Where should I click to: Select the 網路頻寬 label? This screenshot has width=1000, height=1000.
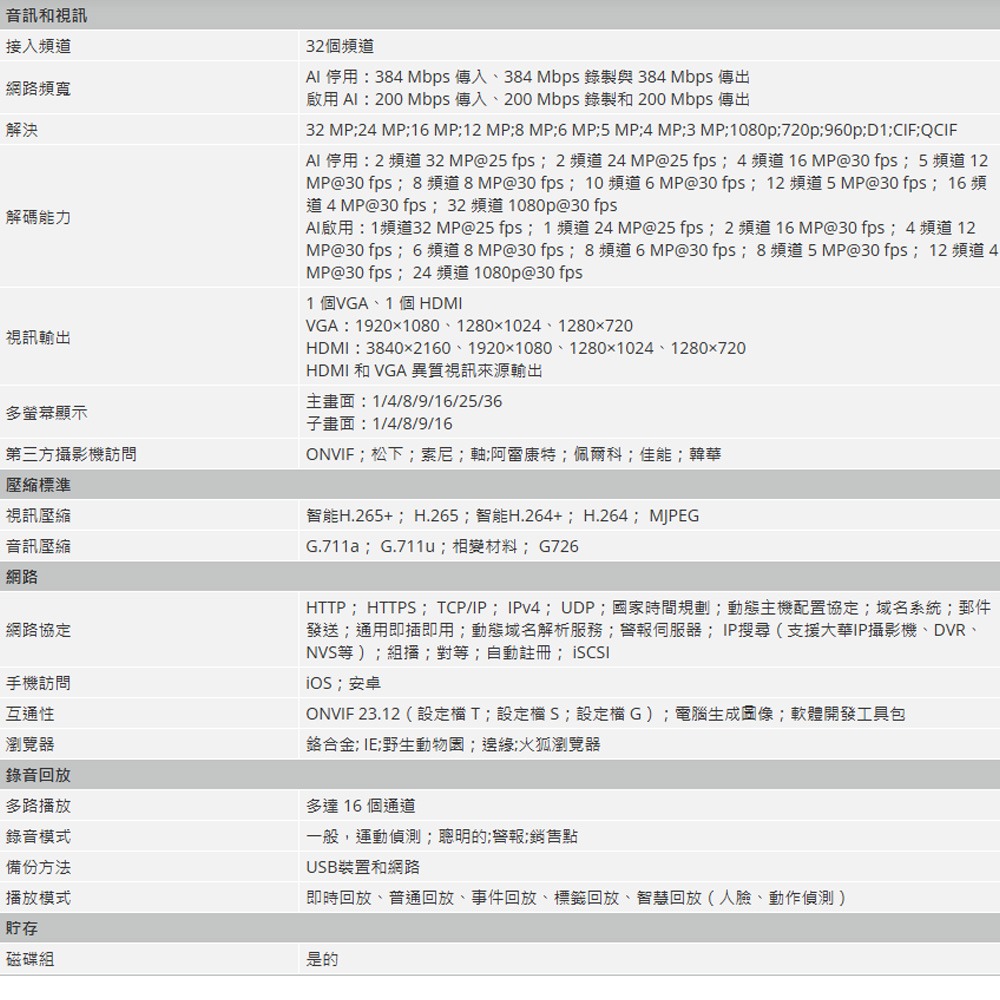38,88
